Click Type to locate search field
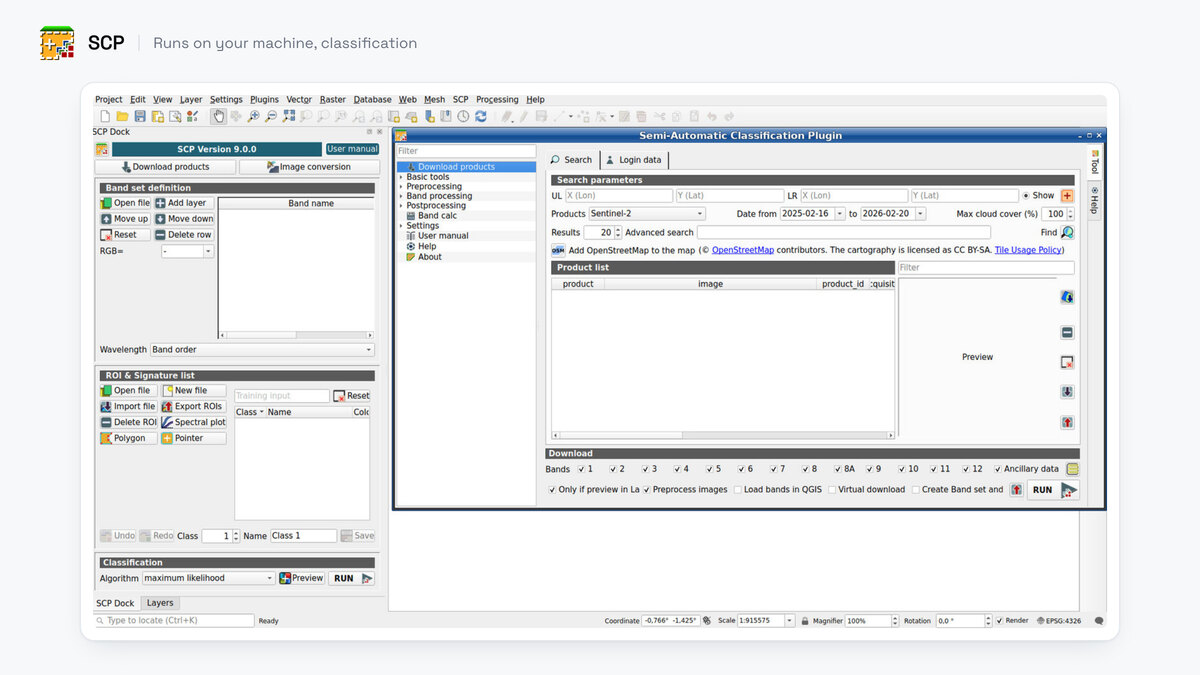The width and height of the screenshot is (1200, 675). click(174, 621)
